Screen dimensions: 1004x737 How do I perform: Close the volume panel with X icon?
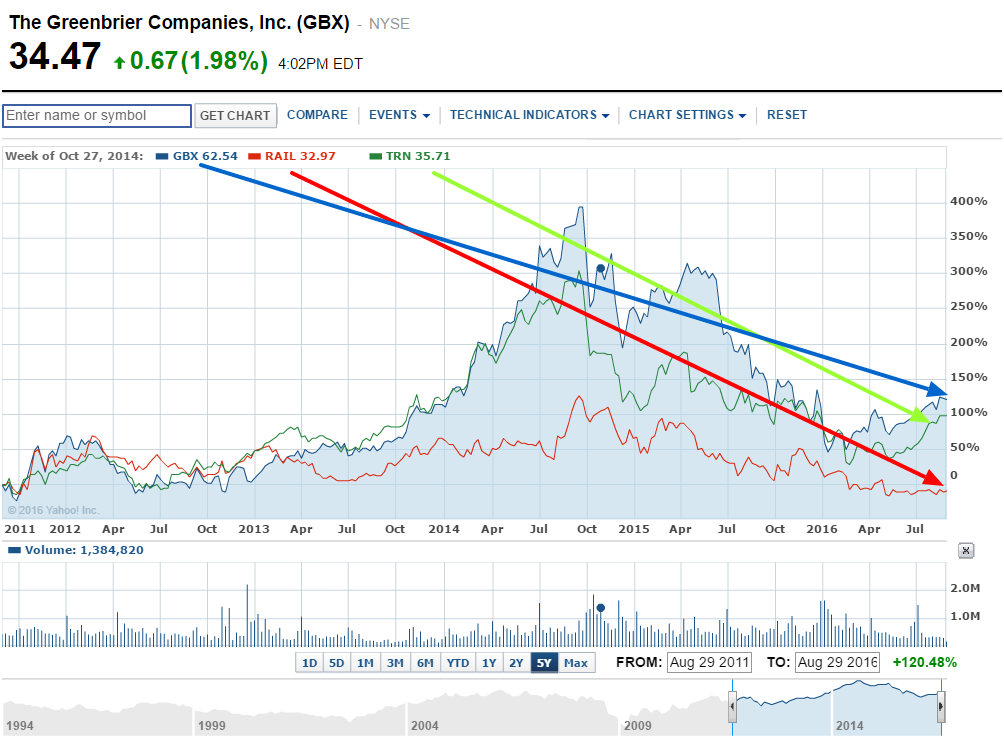(966, 550)
